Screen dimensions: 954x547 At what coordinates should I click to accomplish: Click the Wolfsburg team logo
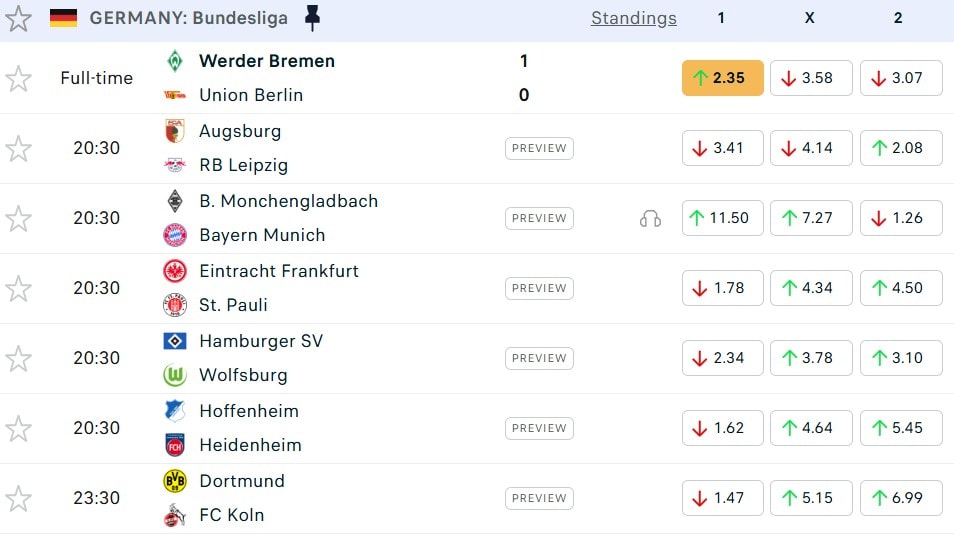175,375
